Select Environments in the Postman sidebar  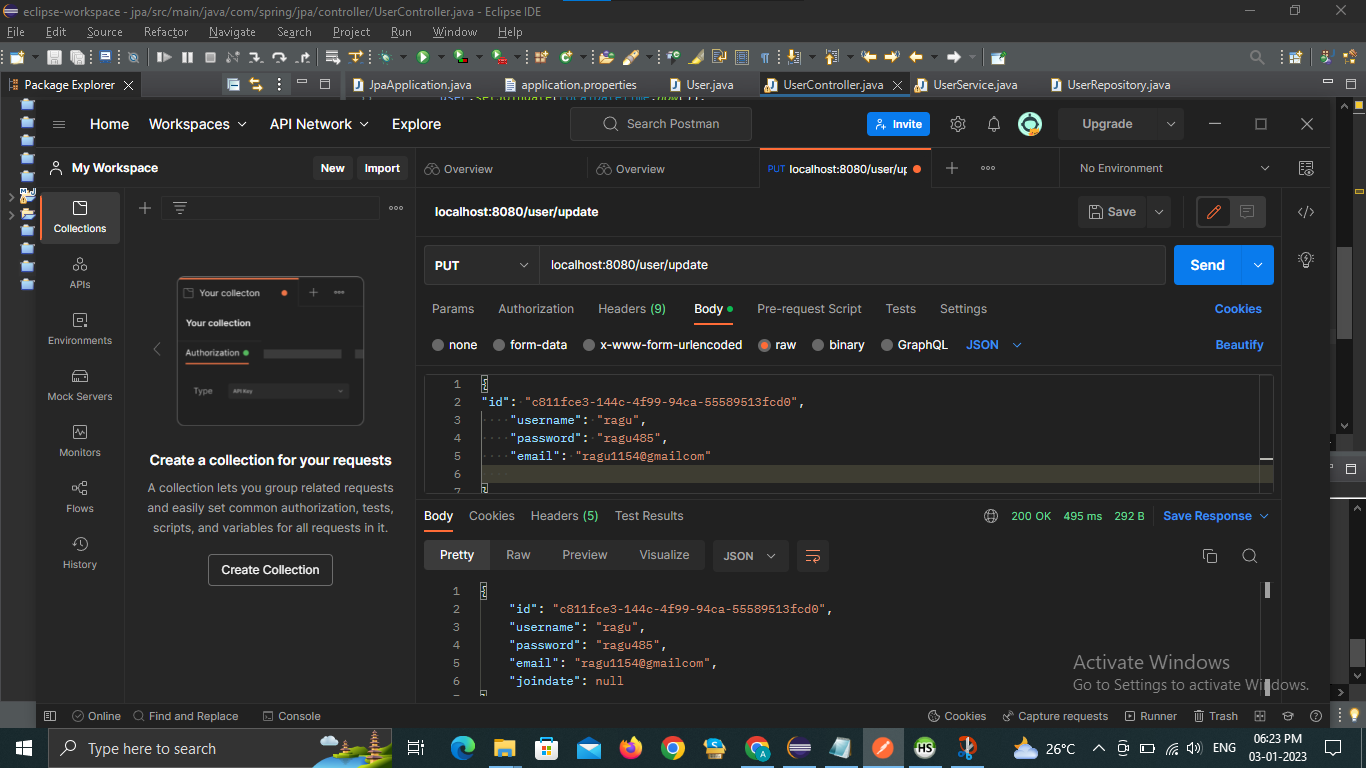pos(79,327)
